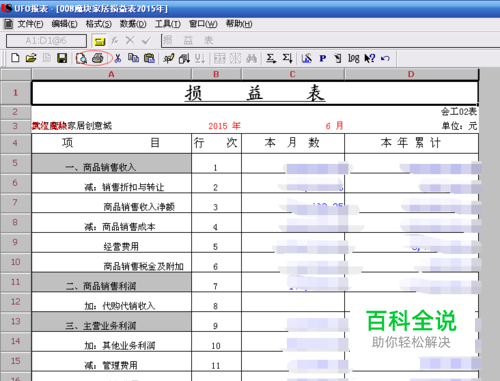Click the cell 一、商品销售收入
Image resolution: width=500 pixels, height=381 pixels.
pyautogui.click(x=112, y=164)
